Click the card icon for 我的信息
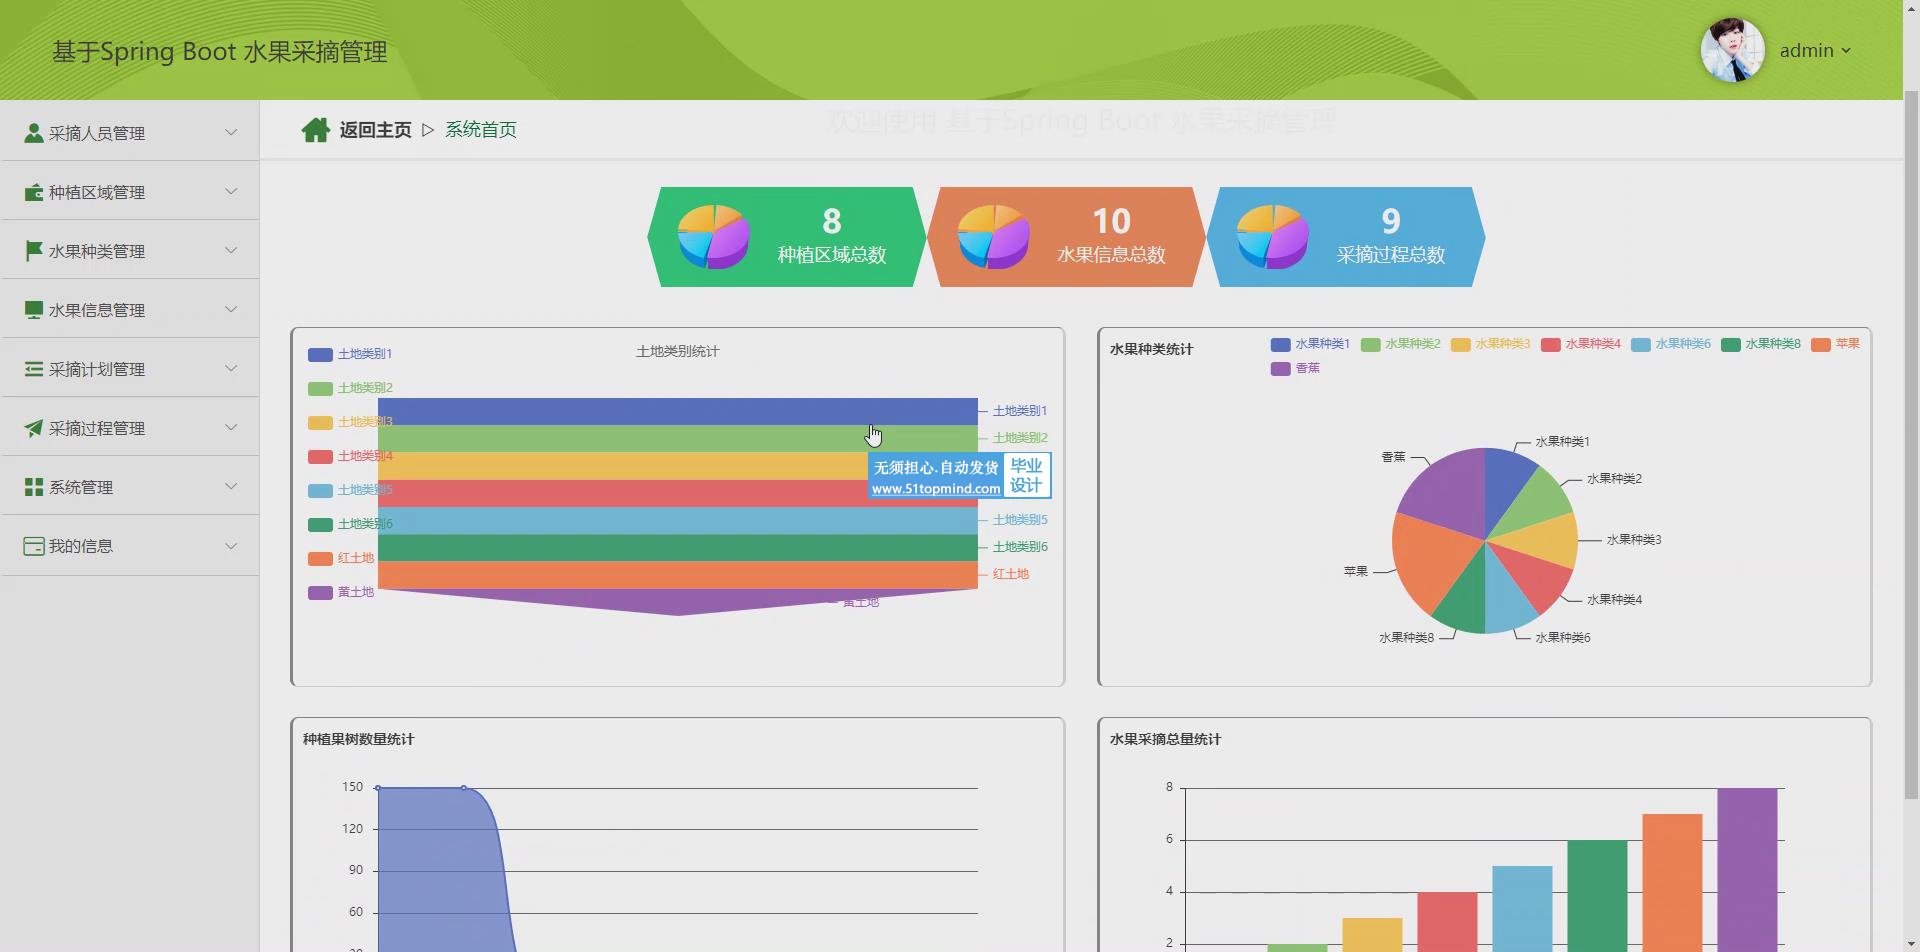1920x952 pixels. 34,546
